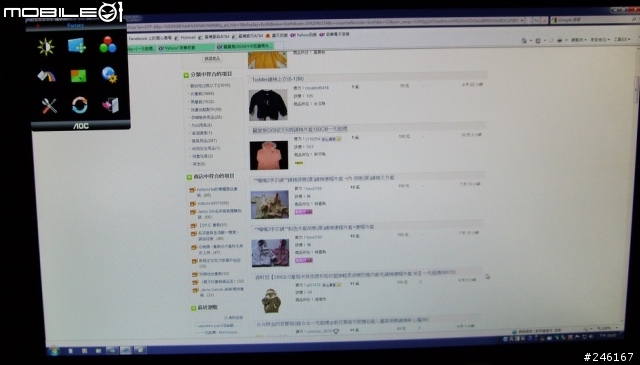Open the yellow garment thumbnail at top
The image size is (640, 365).
(267, 60)
